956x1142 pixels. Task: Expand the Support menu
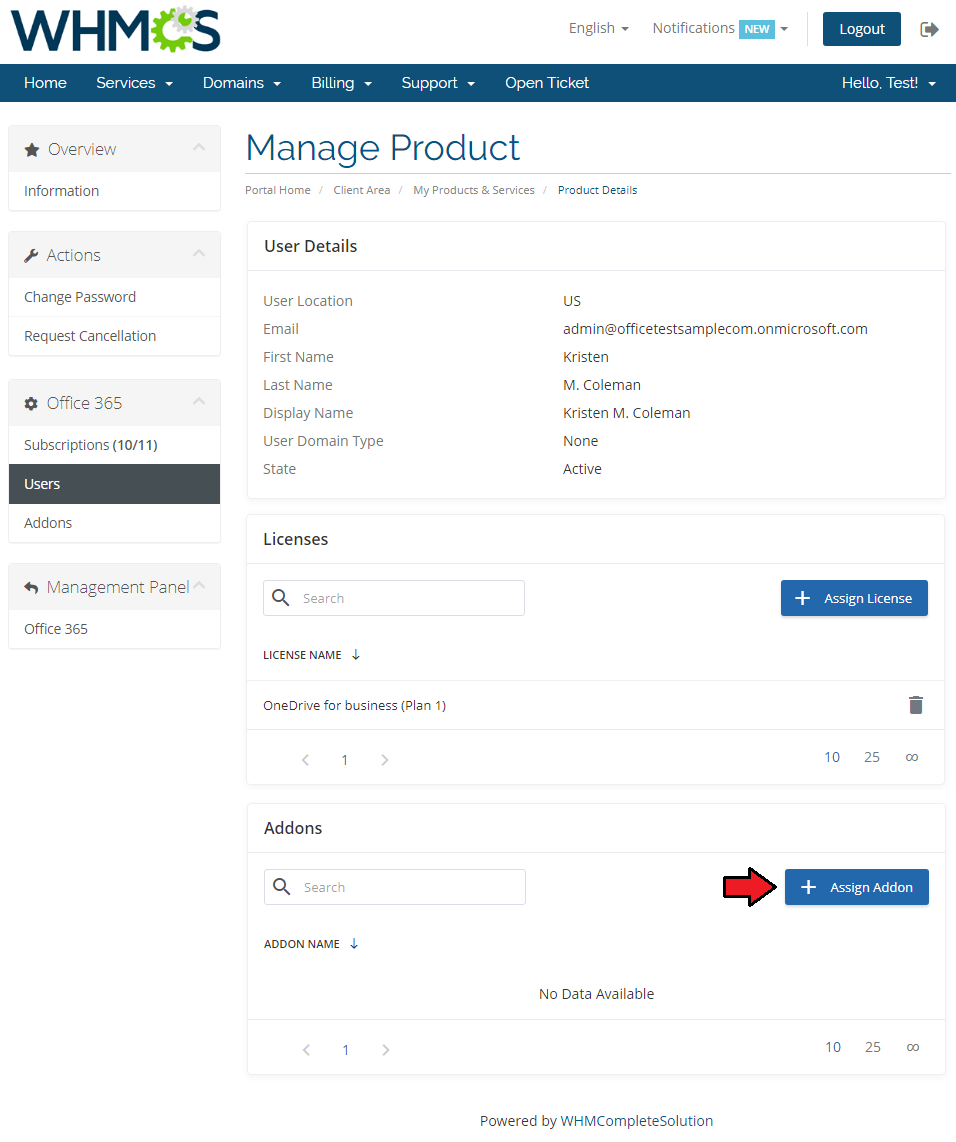pos(438,83)
